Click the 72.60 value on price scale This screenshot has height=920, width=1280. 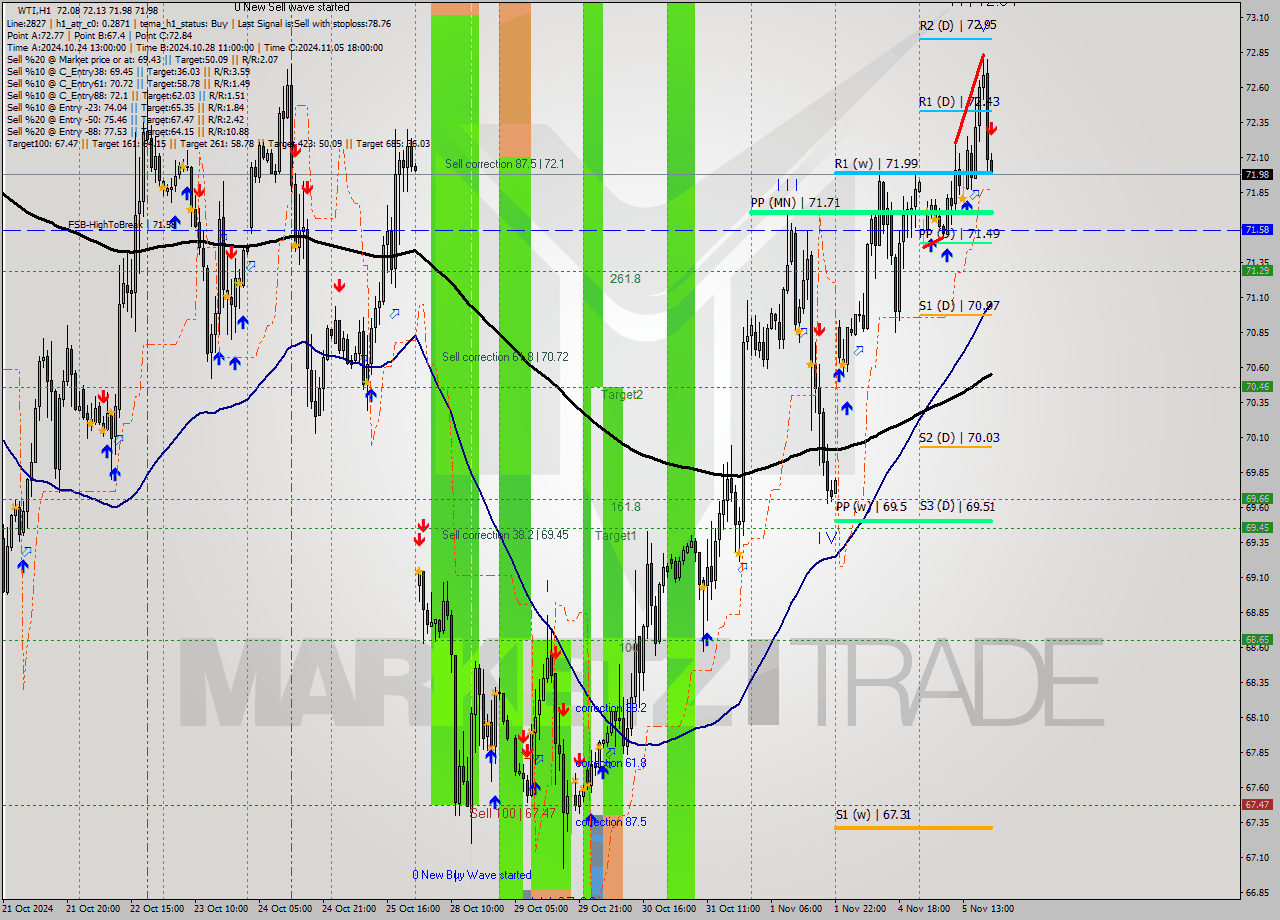(x=1258, y=88)
